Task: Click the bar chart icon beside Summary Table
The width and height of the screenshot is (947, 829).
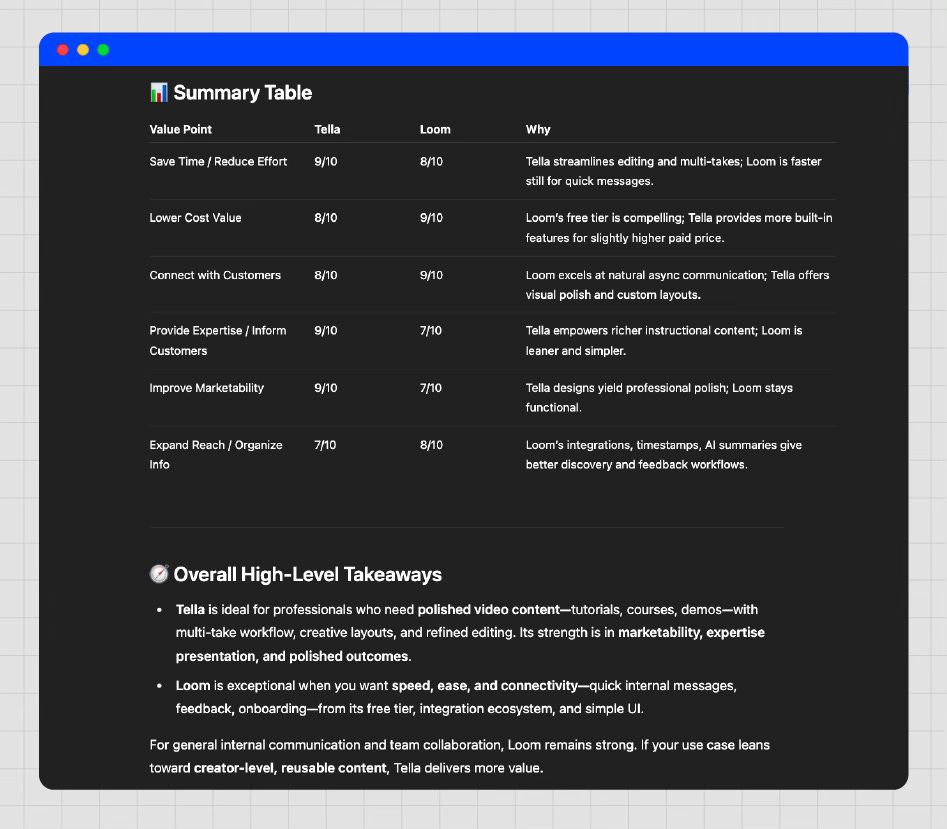Action: 158,92
